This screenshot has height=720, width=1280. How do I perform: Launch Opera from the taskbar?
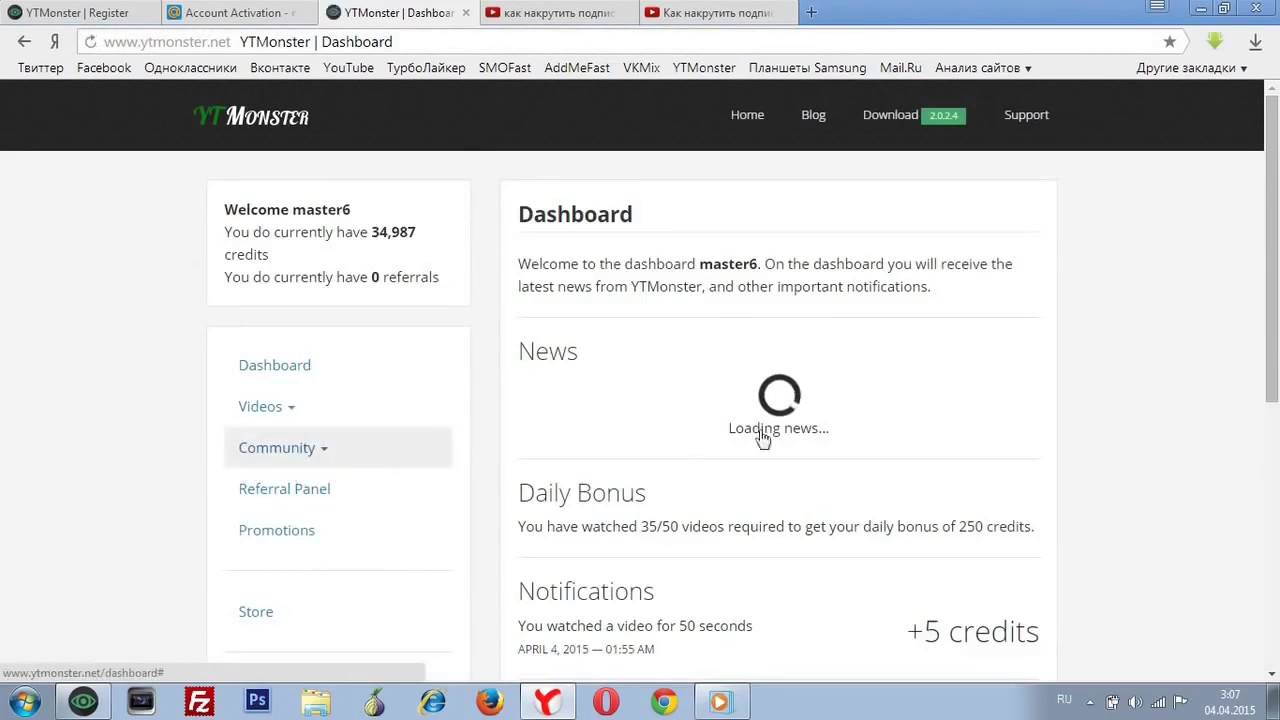coord(606,702)
